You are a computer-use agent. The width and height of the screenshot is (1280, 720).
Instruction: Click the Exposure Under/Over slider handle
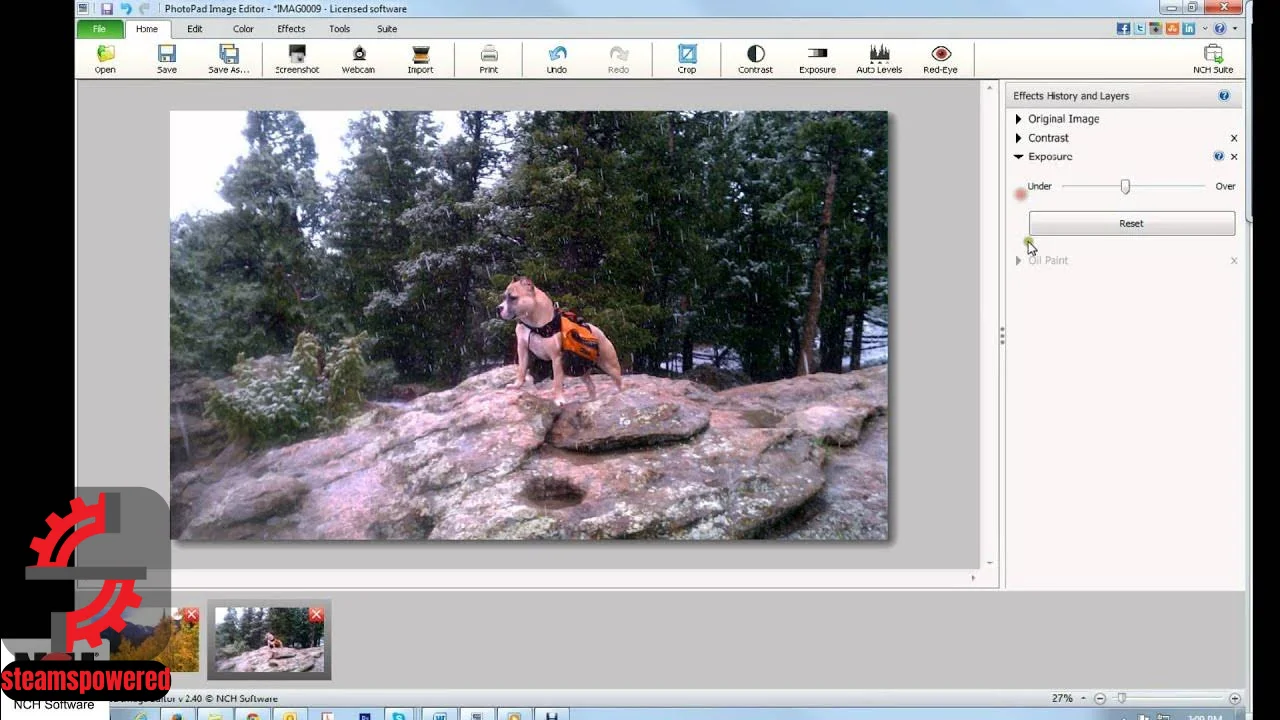tap(1125, 187)
